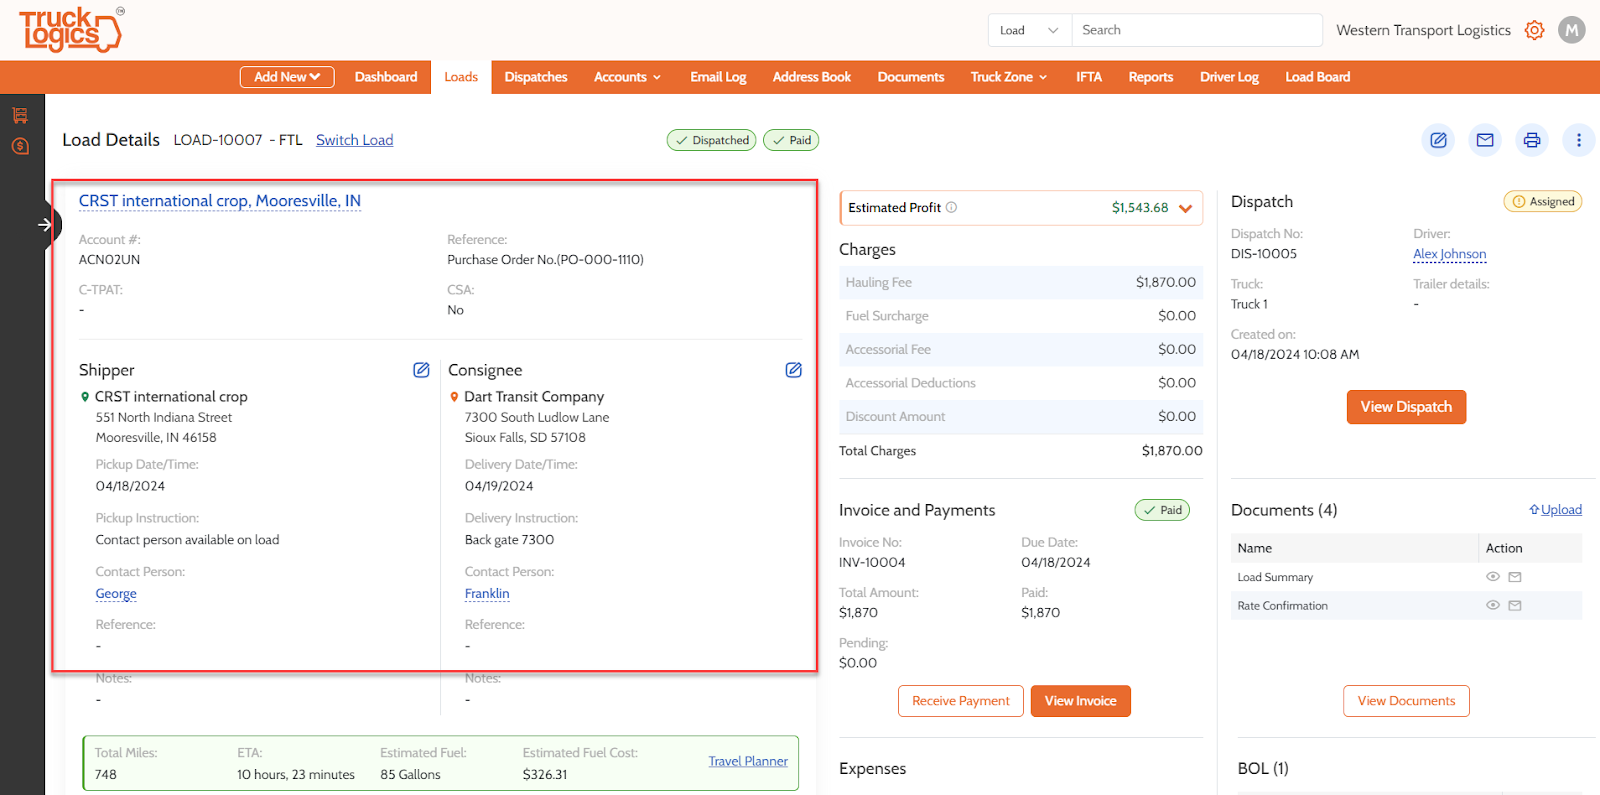This screenshot has width=1600, height=795.
Task: Open the IFTA tab
Action: [1089, 77]
